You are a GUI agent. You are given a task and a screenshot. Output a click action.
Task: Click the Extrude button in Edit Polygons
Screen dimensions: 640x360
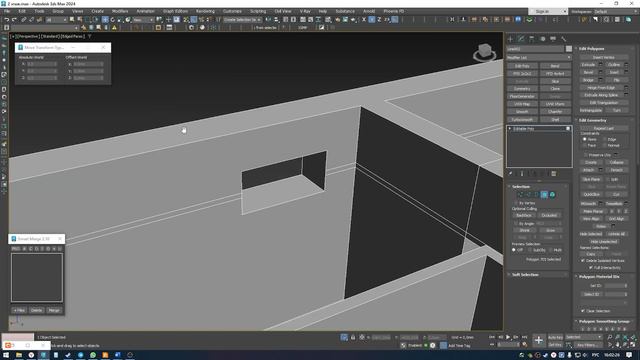click(x=588, y=65)
